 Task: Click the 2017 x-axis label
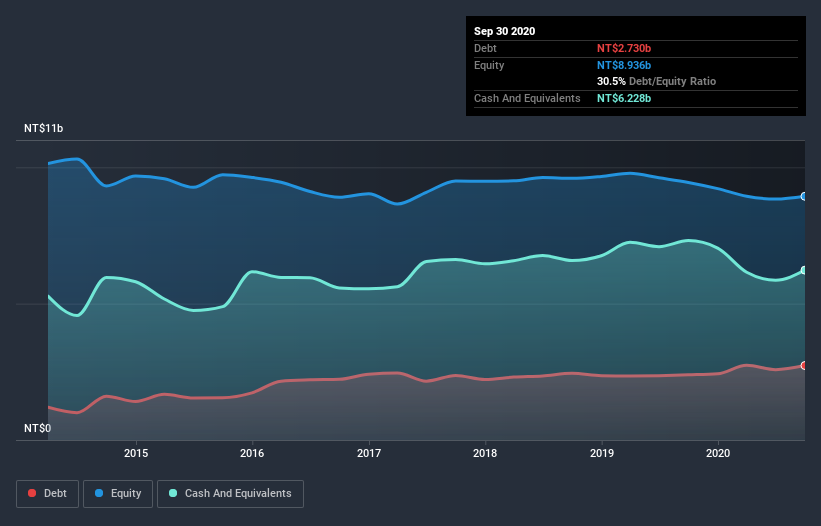click(369, 453)
